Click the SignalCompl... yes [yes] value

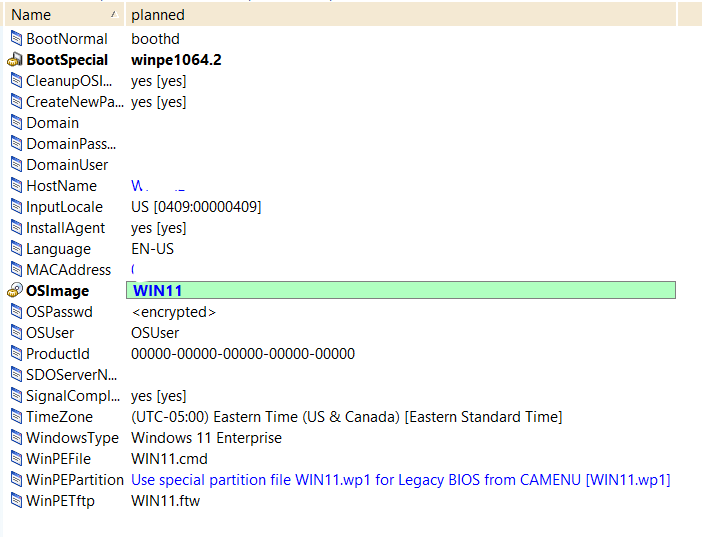[158, 396]
